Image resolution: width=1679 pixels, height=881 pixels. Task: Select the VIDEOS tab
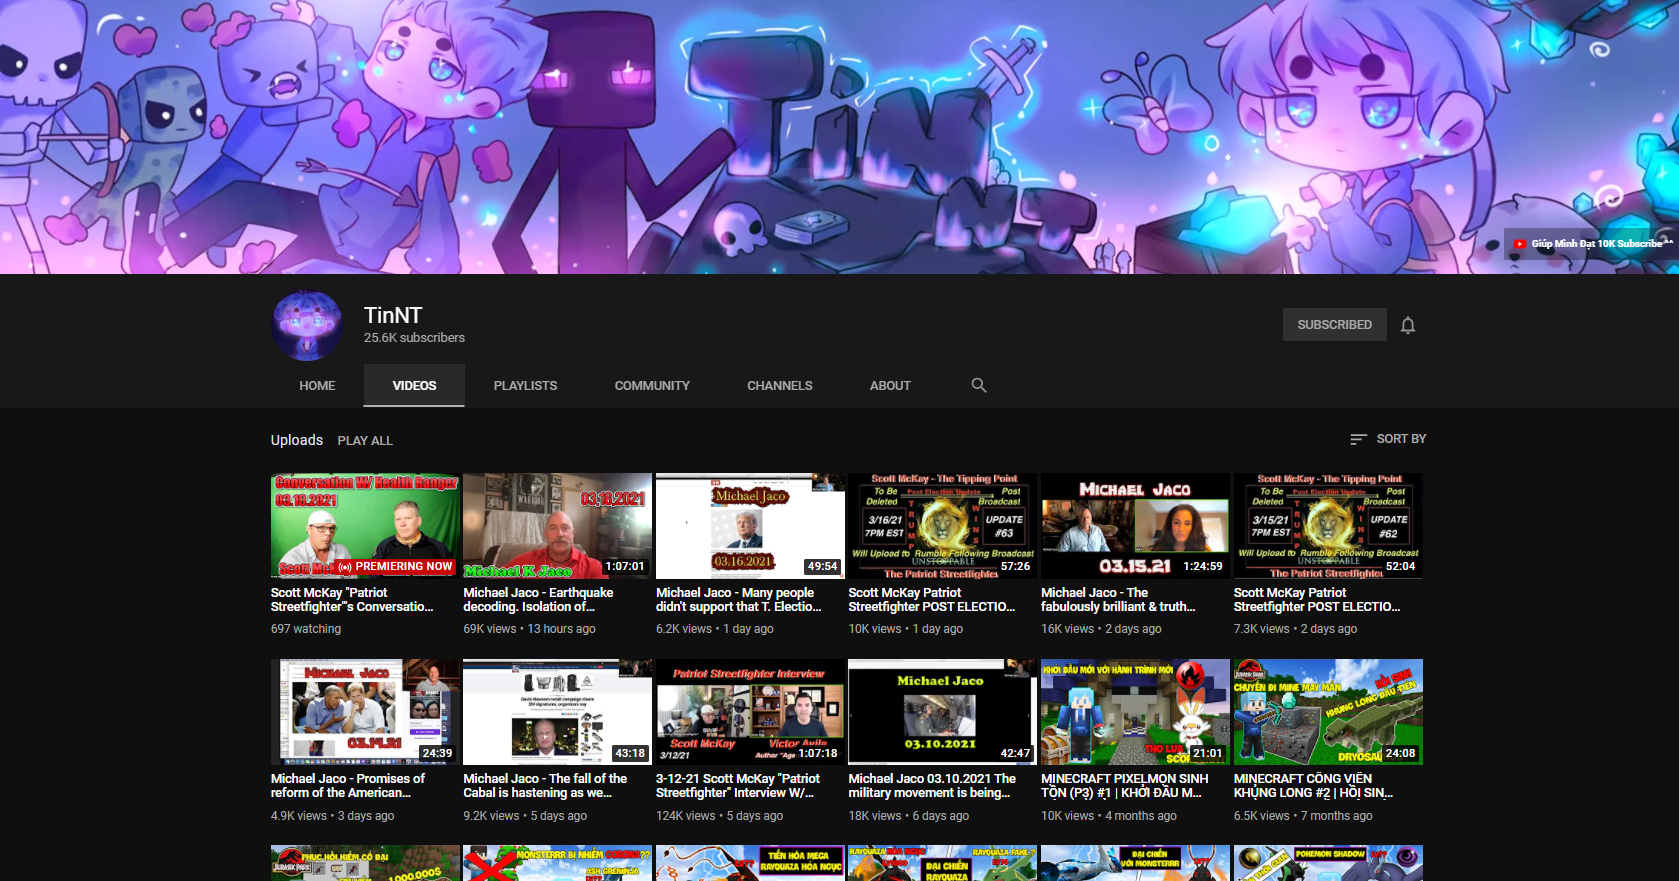point(414,386)
